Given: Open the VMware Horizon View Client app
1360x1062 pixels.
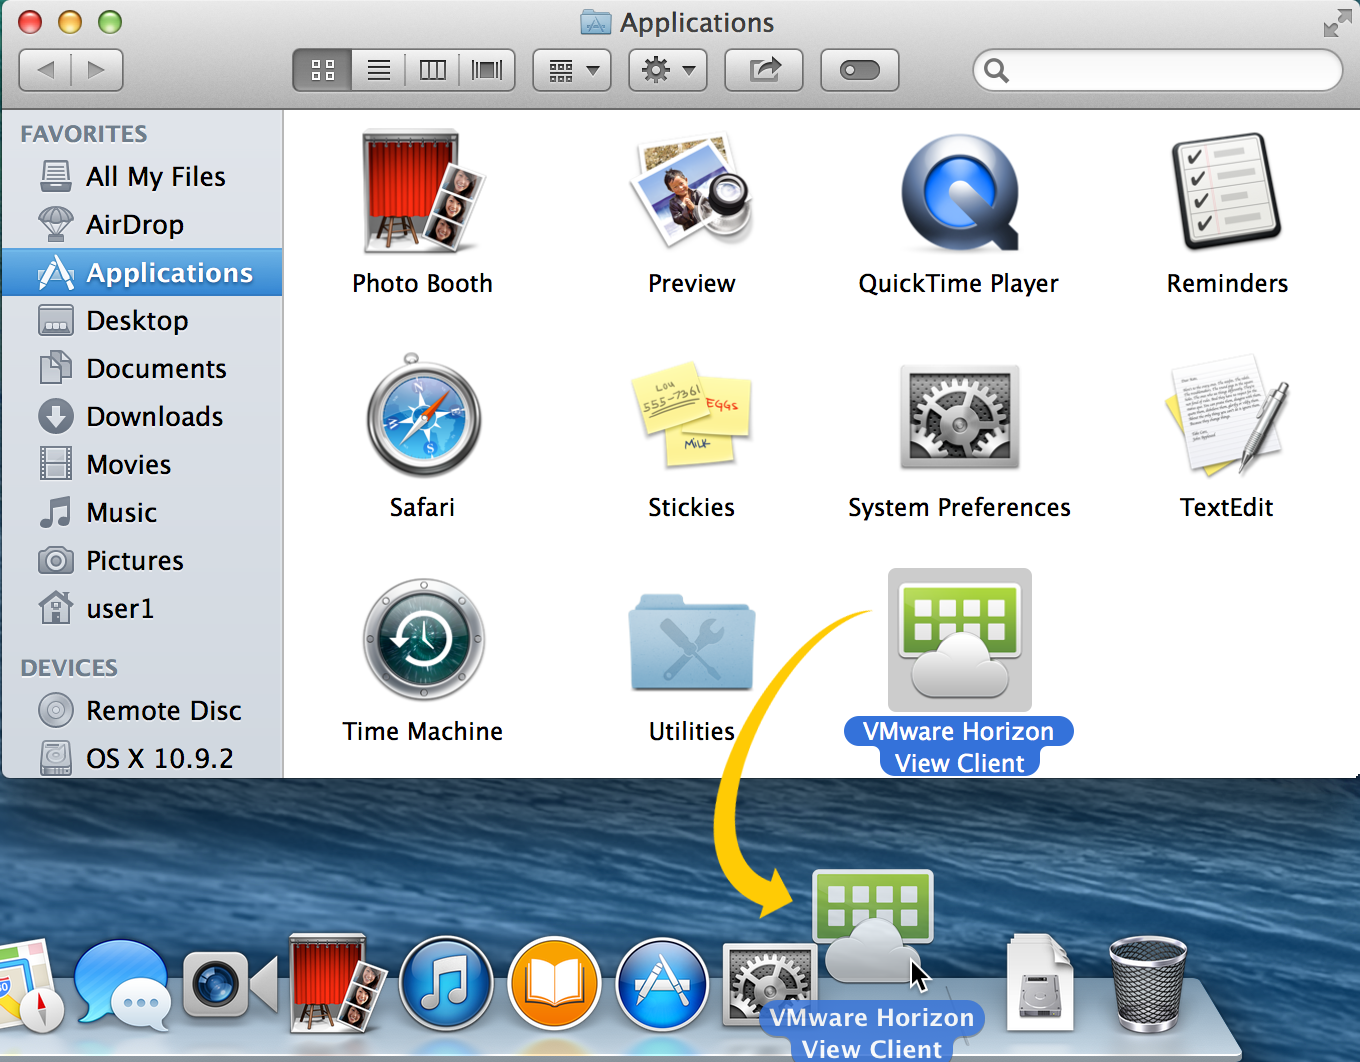Looking at the screenshot, I should pos(959,640).
